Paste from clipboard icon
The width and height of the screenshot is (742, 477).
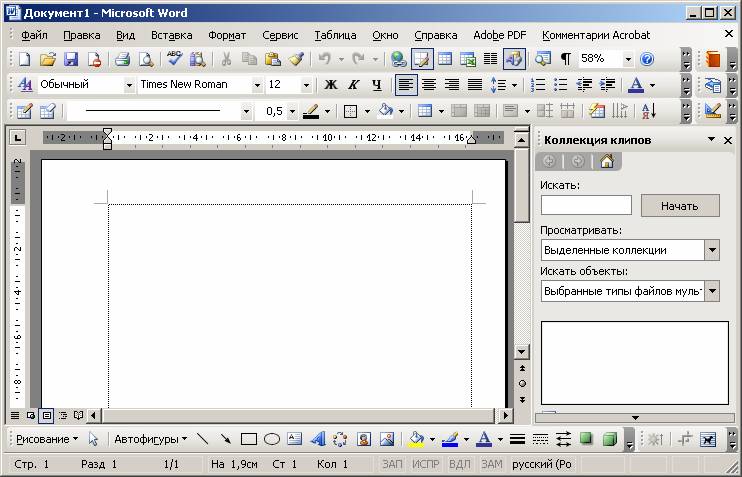click(x=273, y=59)
